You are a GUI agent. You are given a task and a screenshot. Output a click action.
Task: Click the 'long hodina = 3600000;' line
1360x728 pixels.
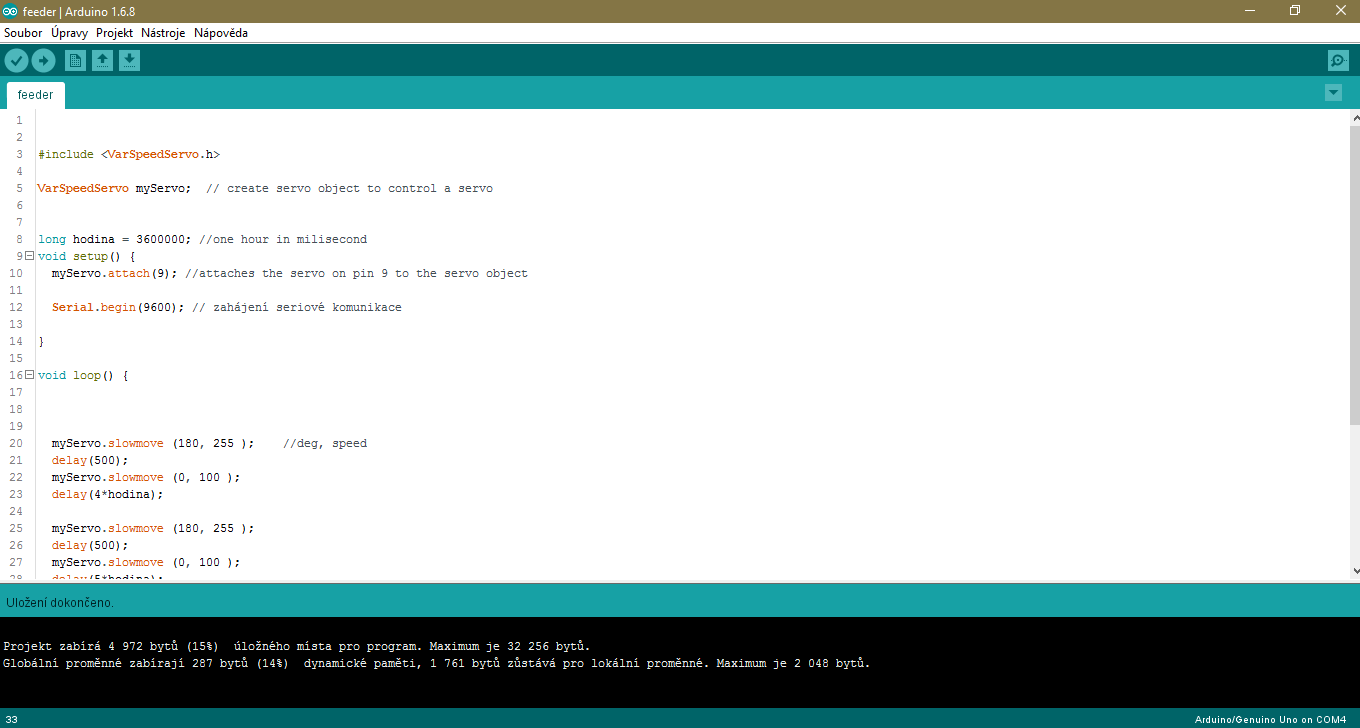115,239
